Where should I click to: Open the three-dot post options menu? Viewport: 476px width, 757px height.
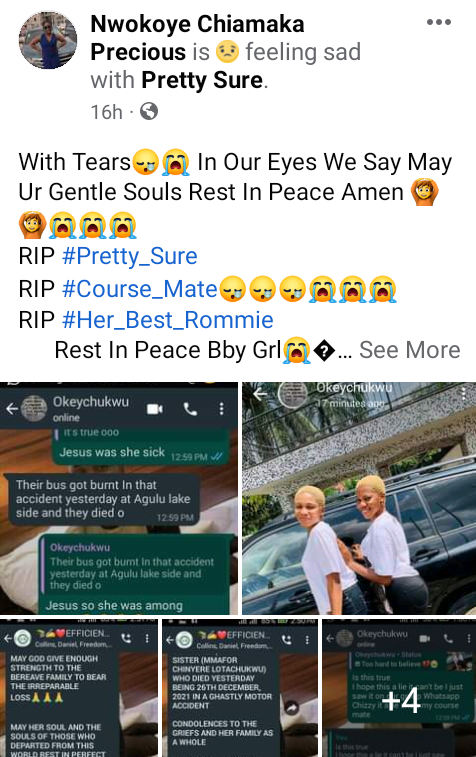click(439, 22)
